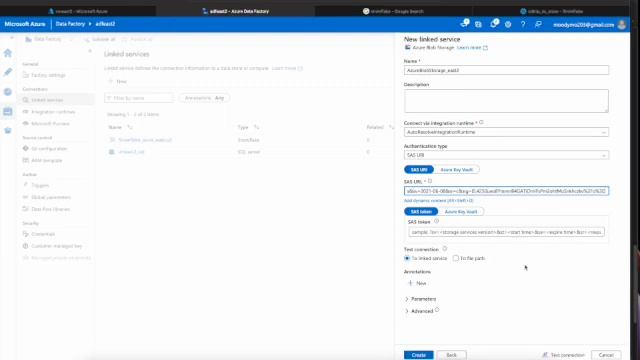The width and height of the screenshot is (640, 360).
Task: Click the Cancel button
Action: [x=606, y=355]
